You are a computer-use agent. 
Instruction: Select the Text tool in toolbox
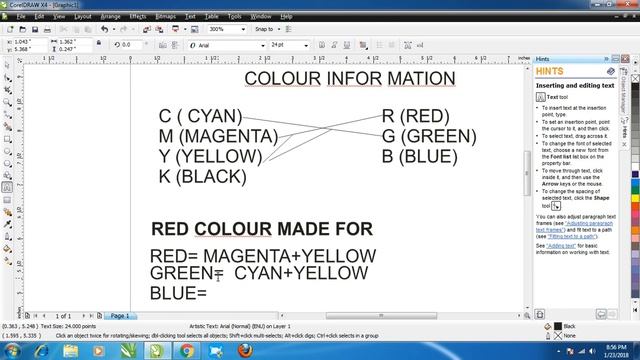(7, 187)
